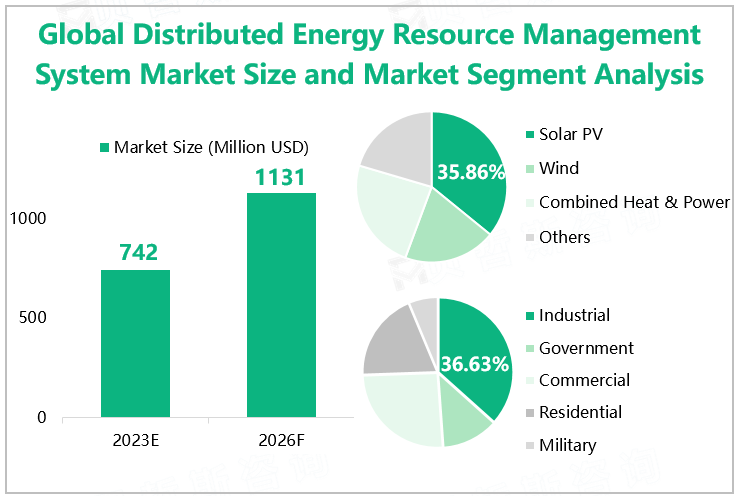Click the Residential legend color square
The image size is (739, 496).
coord(527,413)
